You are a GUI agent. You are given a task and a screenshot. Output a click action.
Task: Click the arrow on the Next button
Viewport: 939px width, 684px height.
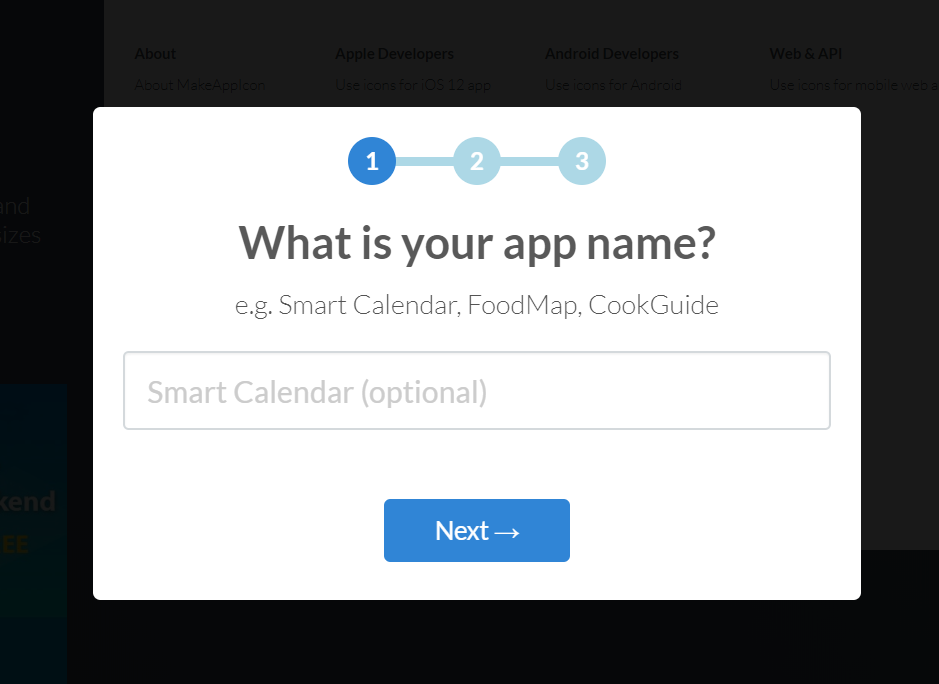coord(507,531)
